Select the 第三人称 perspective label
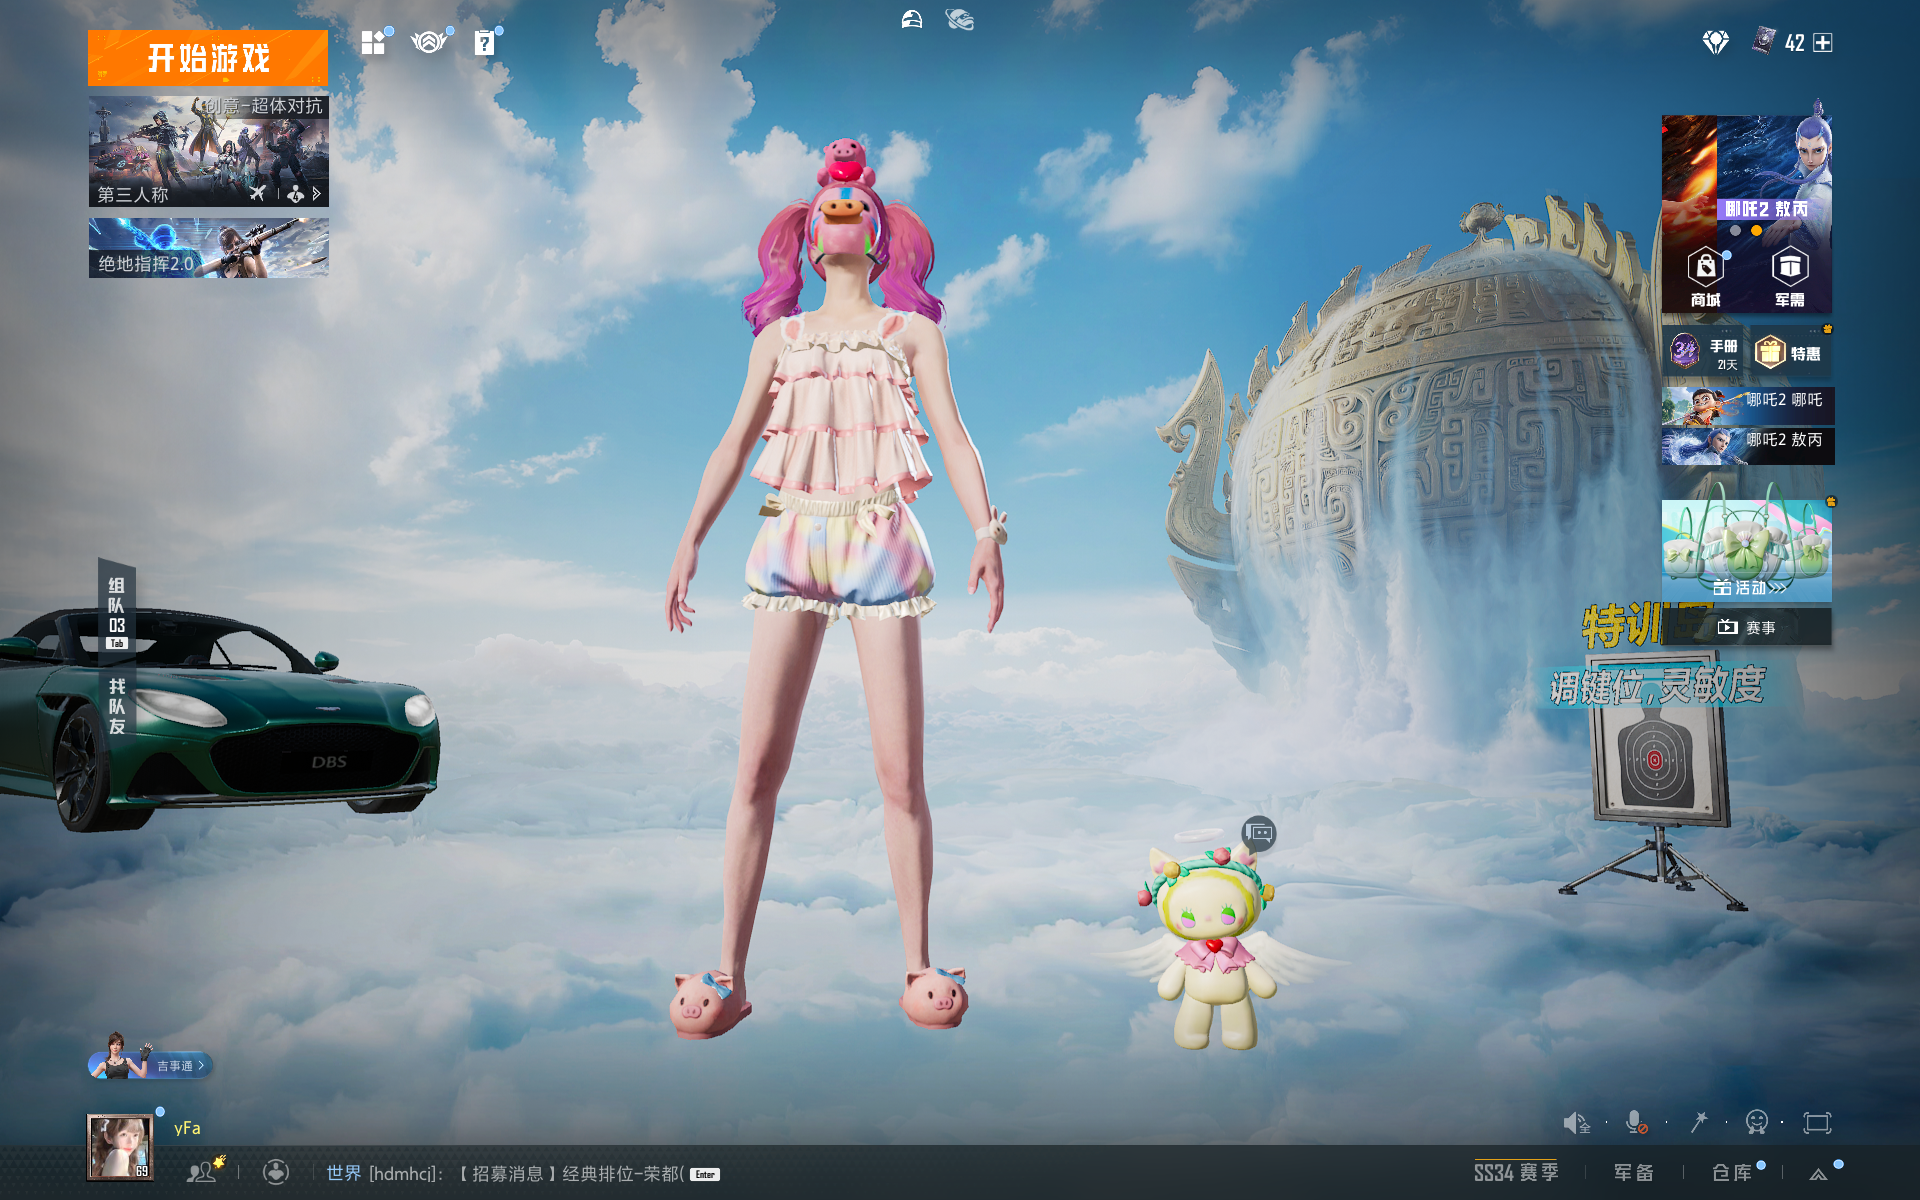Viewport: 1920px width, 1200px height. (133, 194)
